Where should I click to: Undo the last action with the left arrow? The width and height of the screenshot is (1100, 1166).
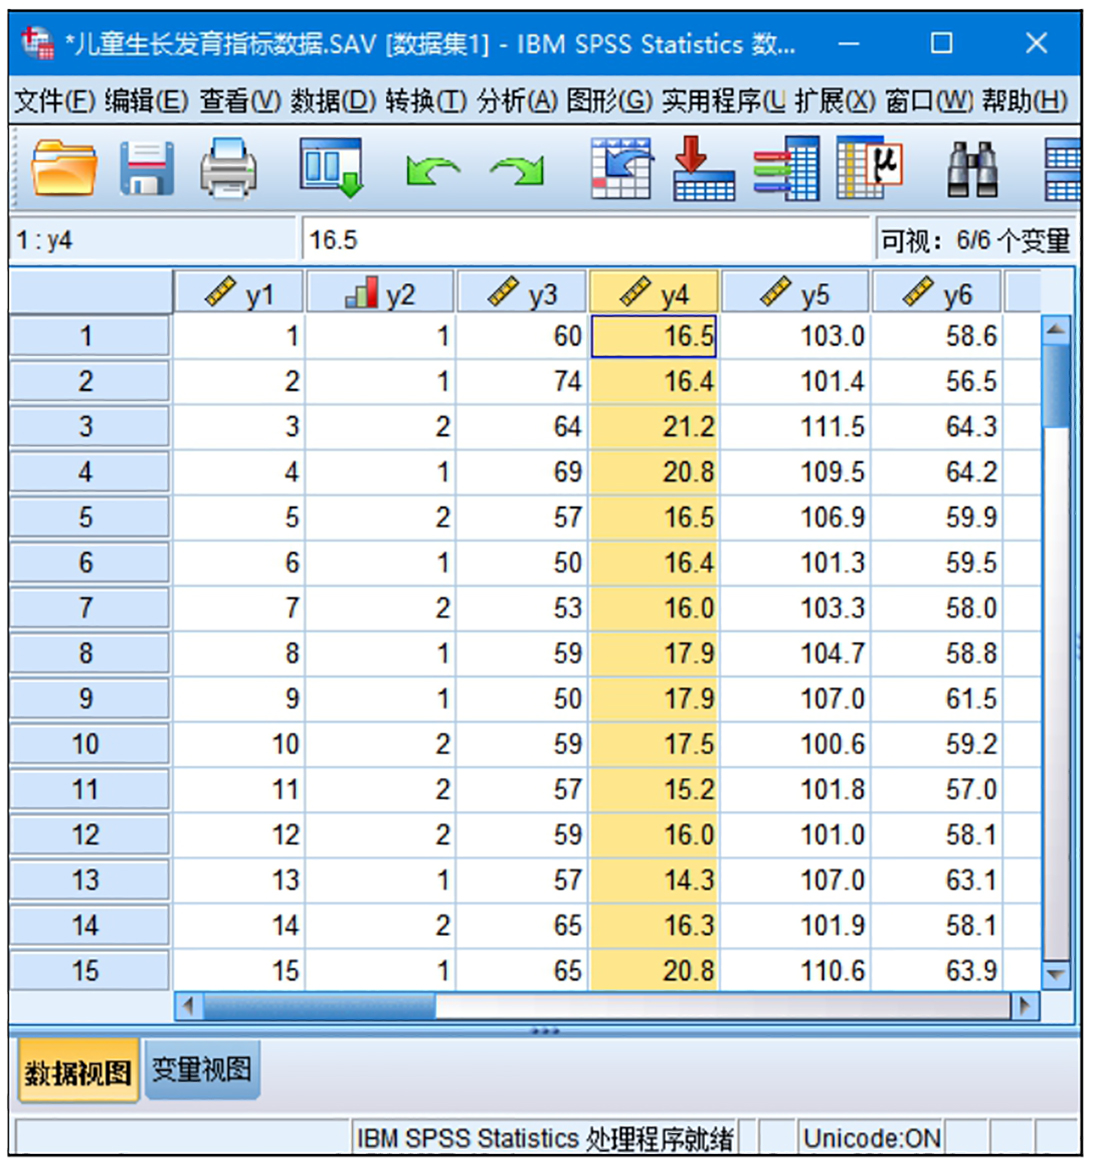pos(432,170)
